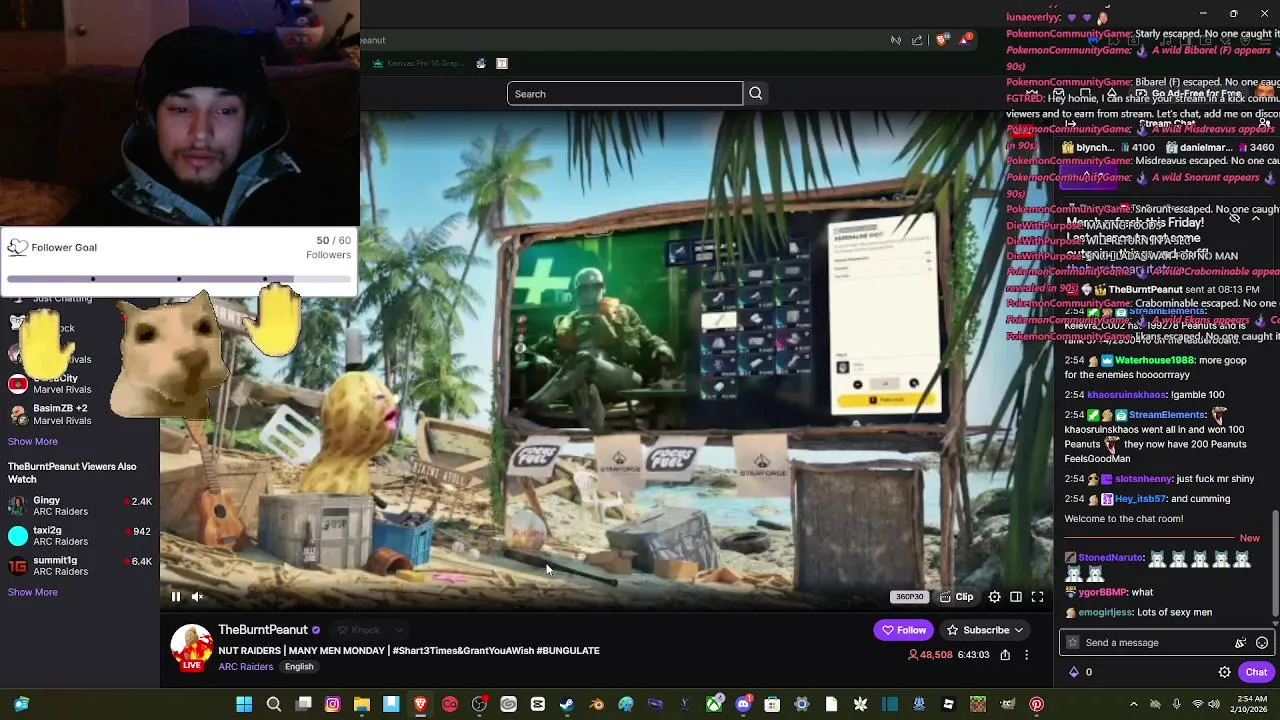Open Gingy channel in sidebar
The image size is (1280, 720).
pos(80,506)
